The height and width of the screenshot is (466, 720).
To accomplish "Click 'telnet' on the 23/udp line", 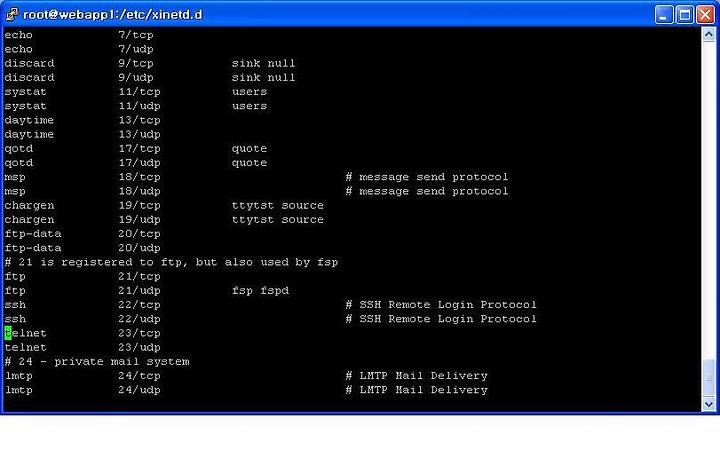I will coord(26,348).
